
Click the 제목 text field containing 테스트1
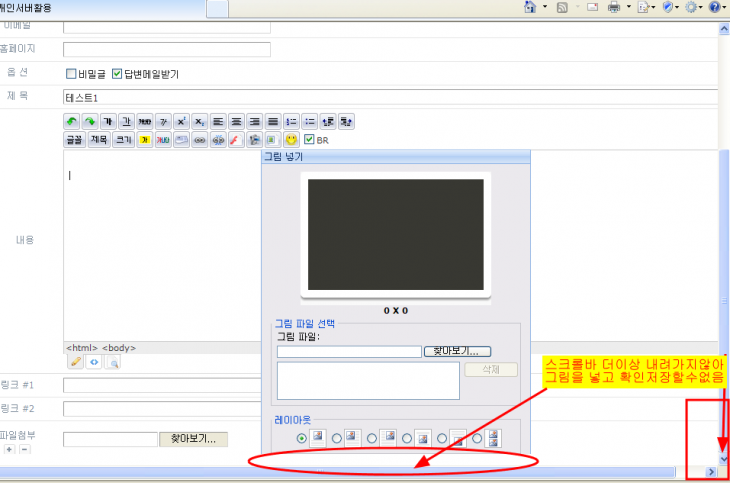click(x=390, y=97)
